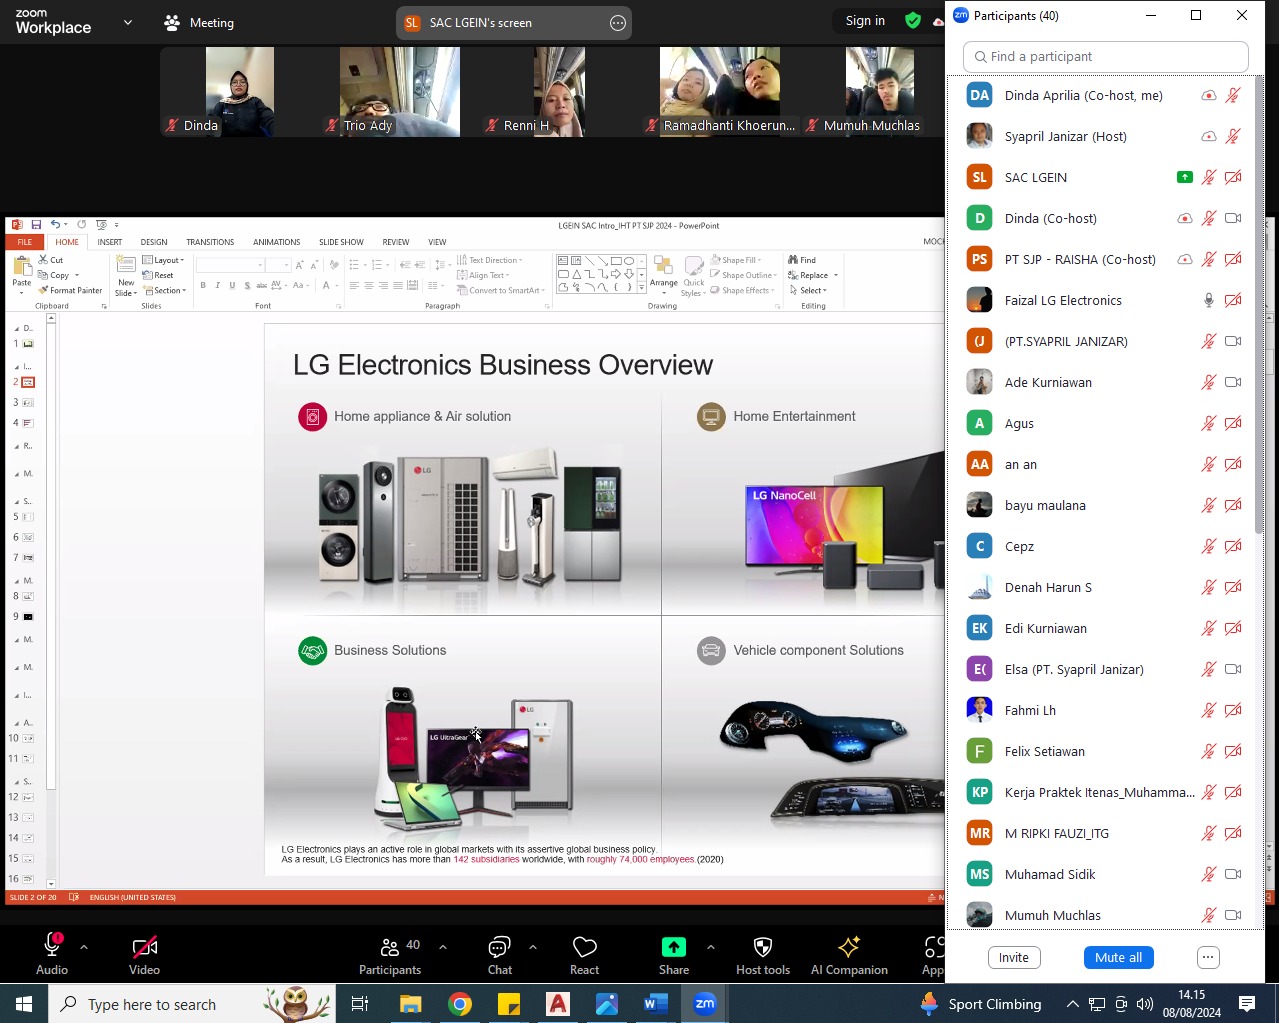Expand the Share options caret

710,947
